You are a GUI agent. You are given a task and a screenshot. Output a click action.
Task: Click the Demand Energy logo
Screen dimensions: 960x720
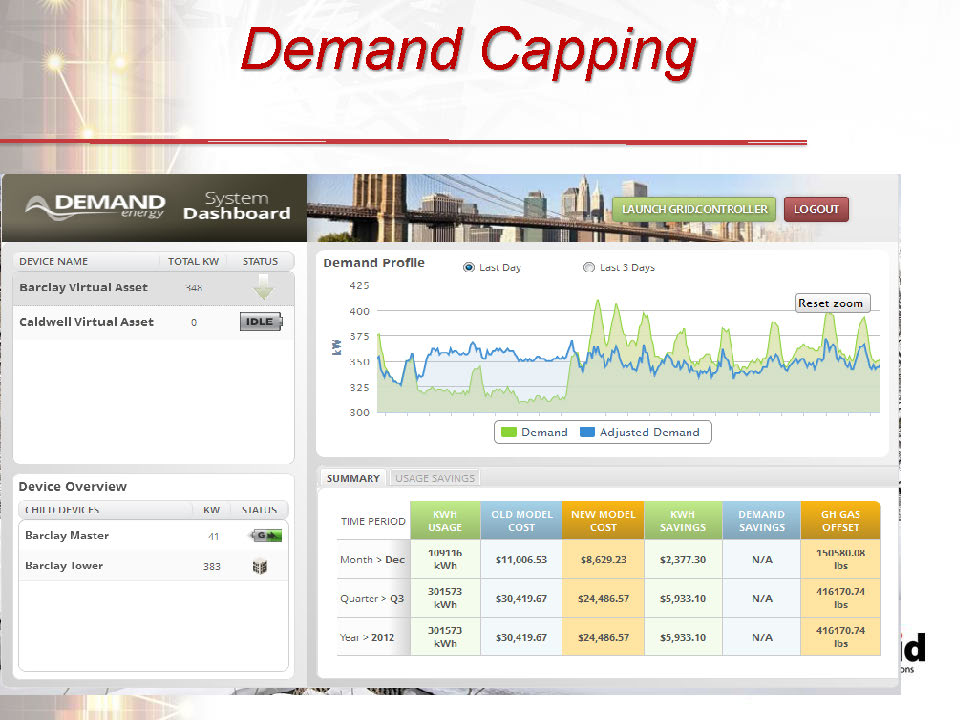[96, 207]
